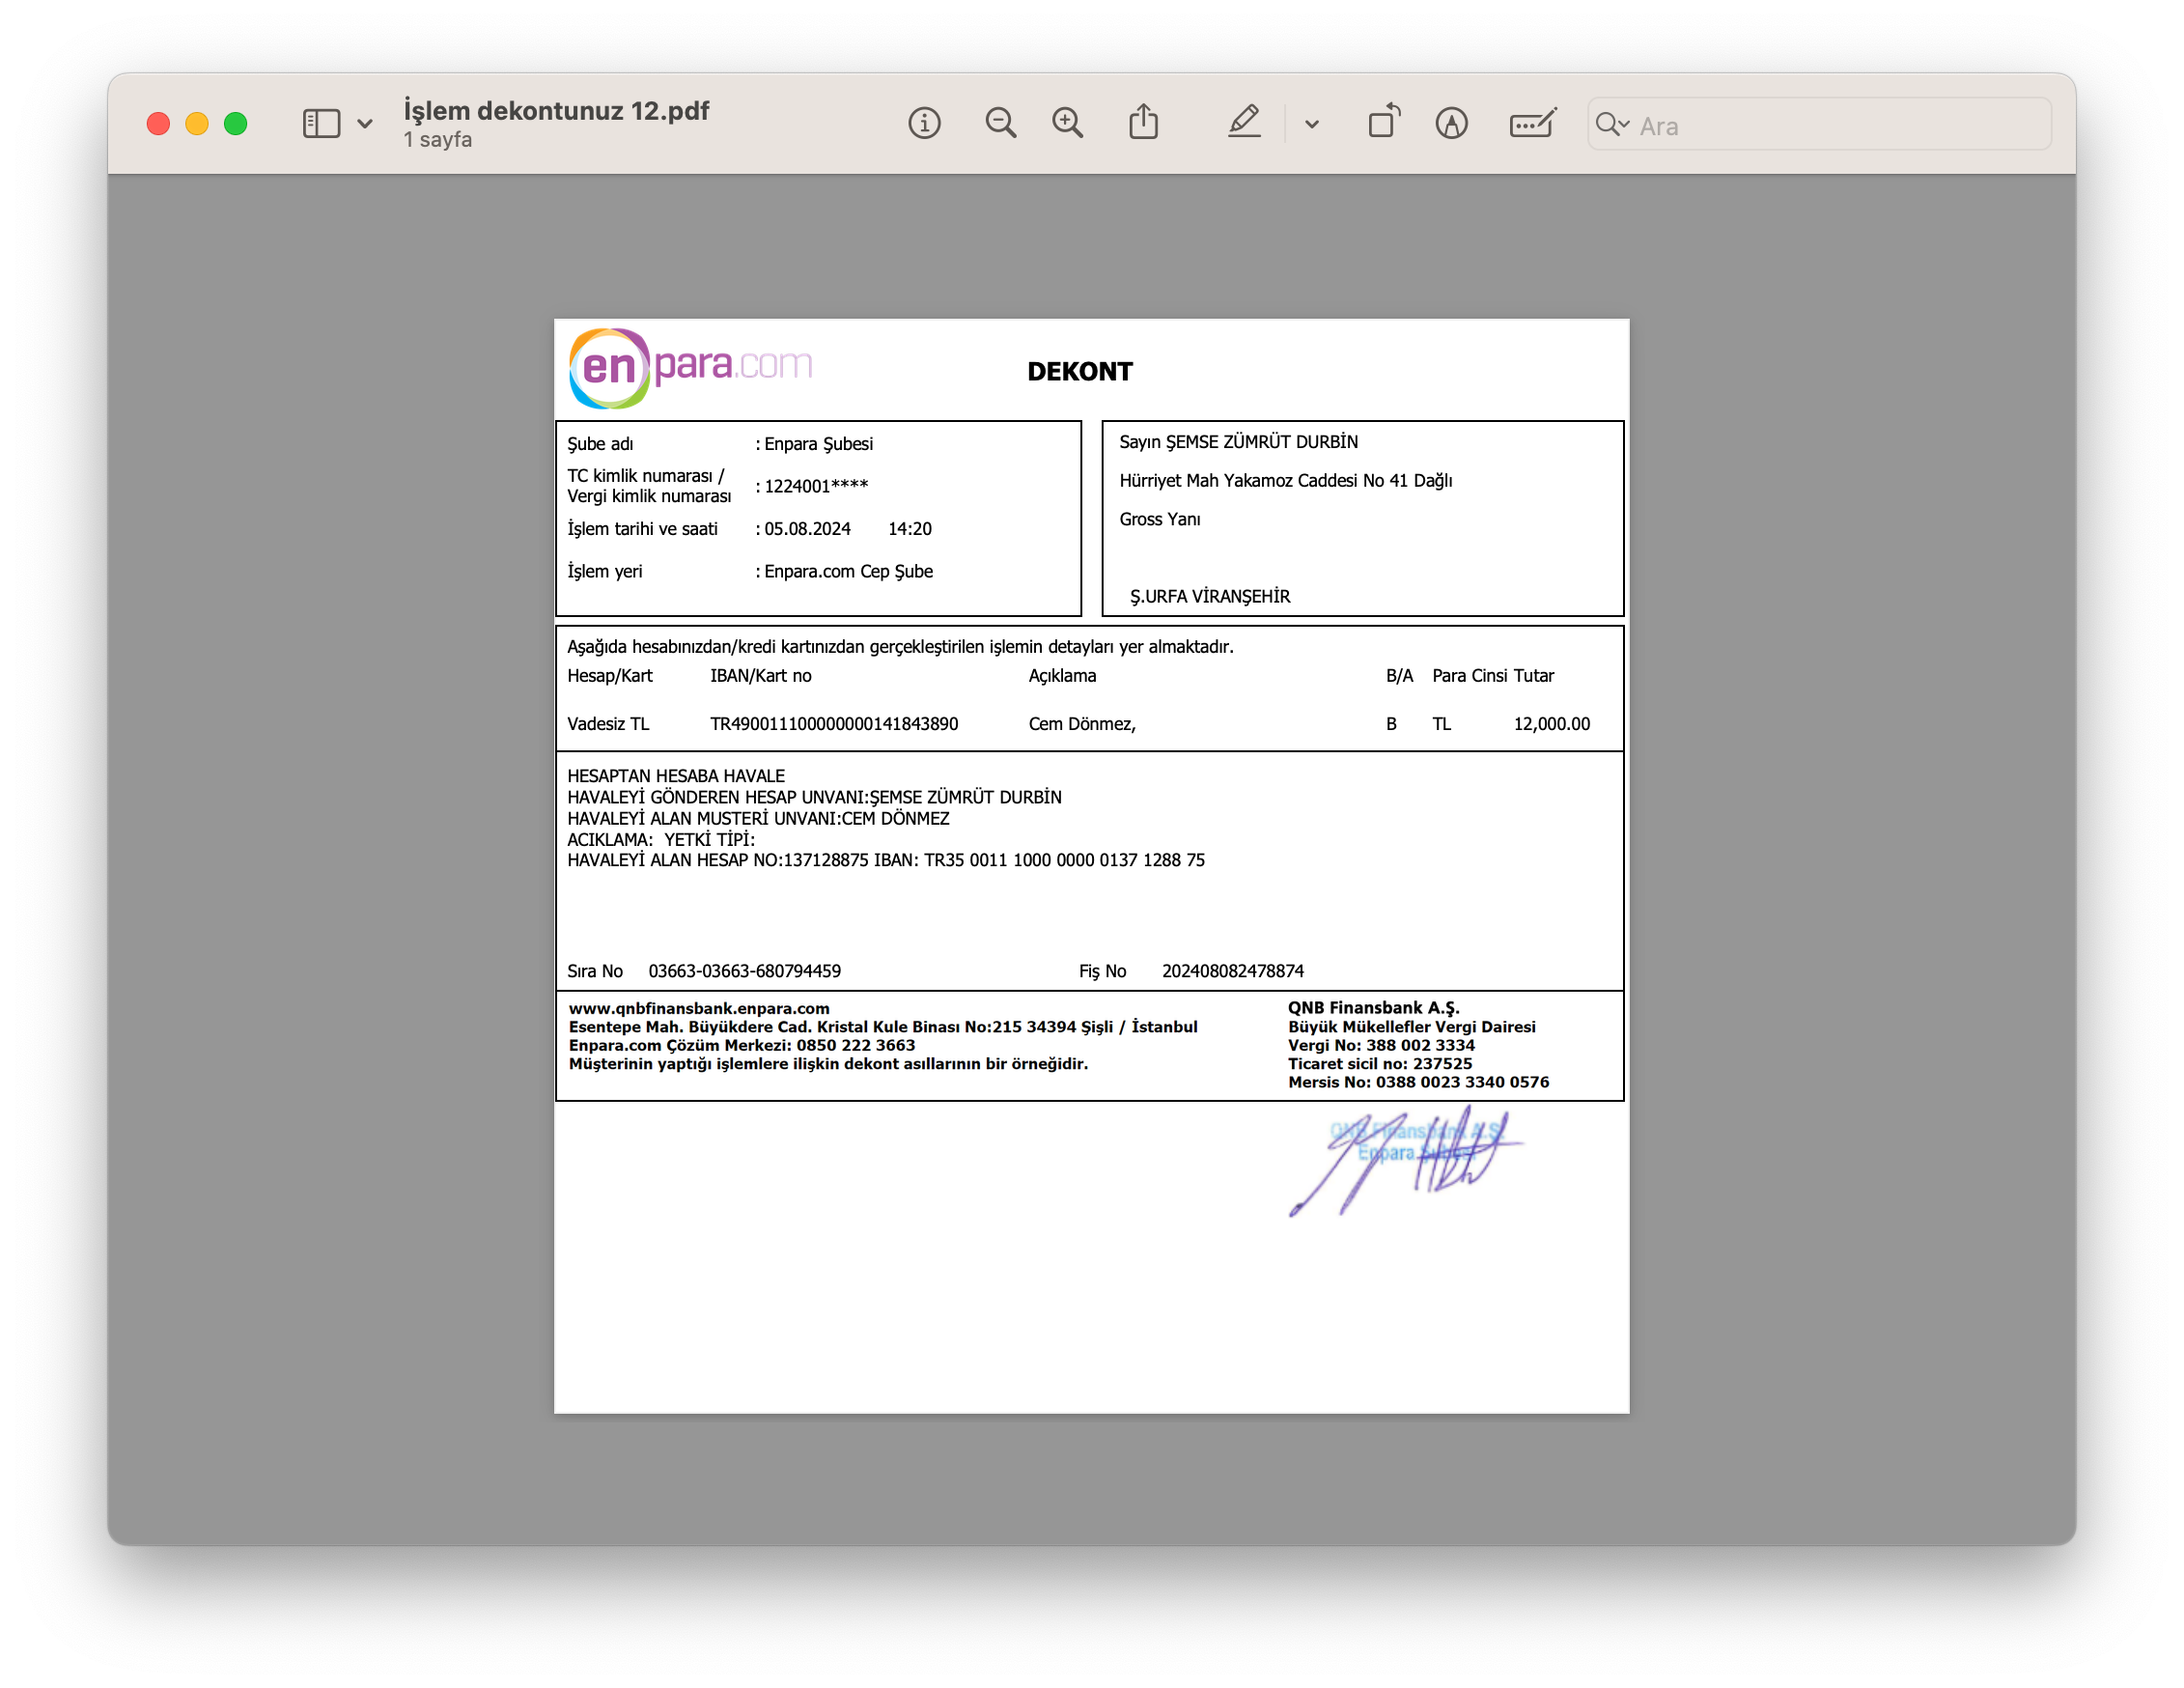Screen dimensions: 2184x1688
Task: Click the Enpara Şubesi branch name
Action: point(818,444)
